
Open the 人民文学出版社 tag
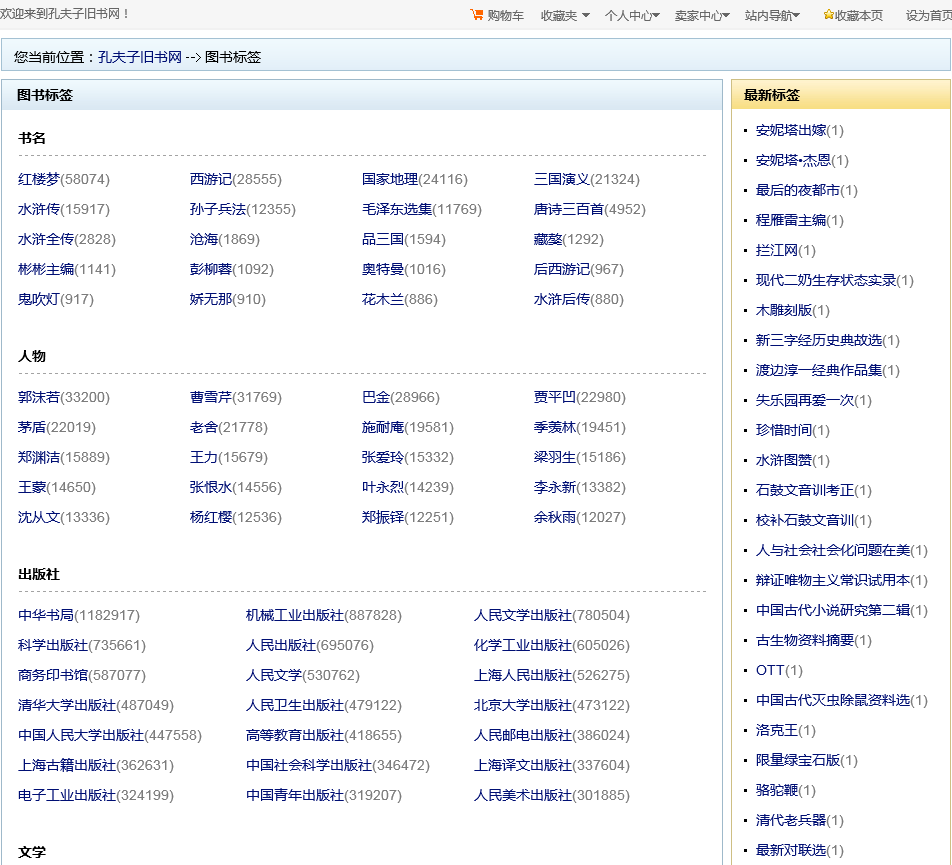(x=523, y=615)
